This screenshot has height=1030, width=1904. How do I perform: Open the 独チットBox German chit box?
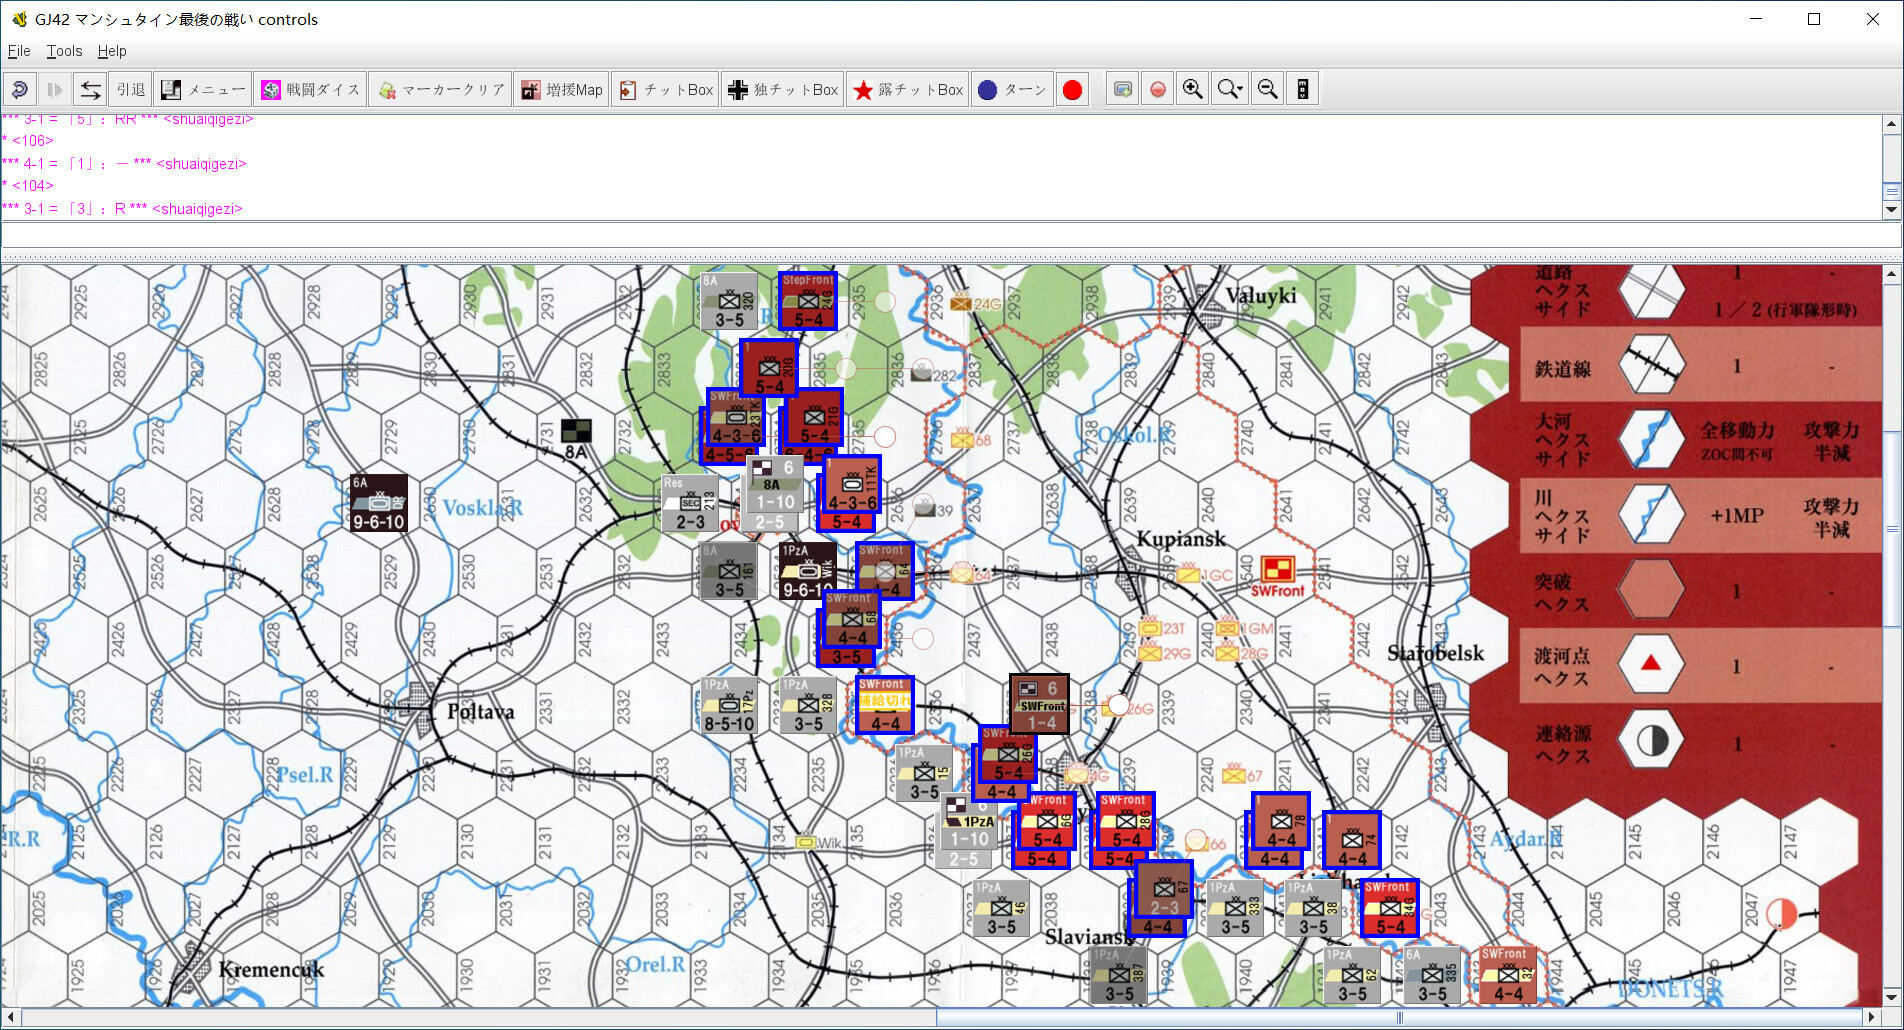tap(783, 90)
